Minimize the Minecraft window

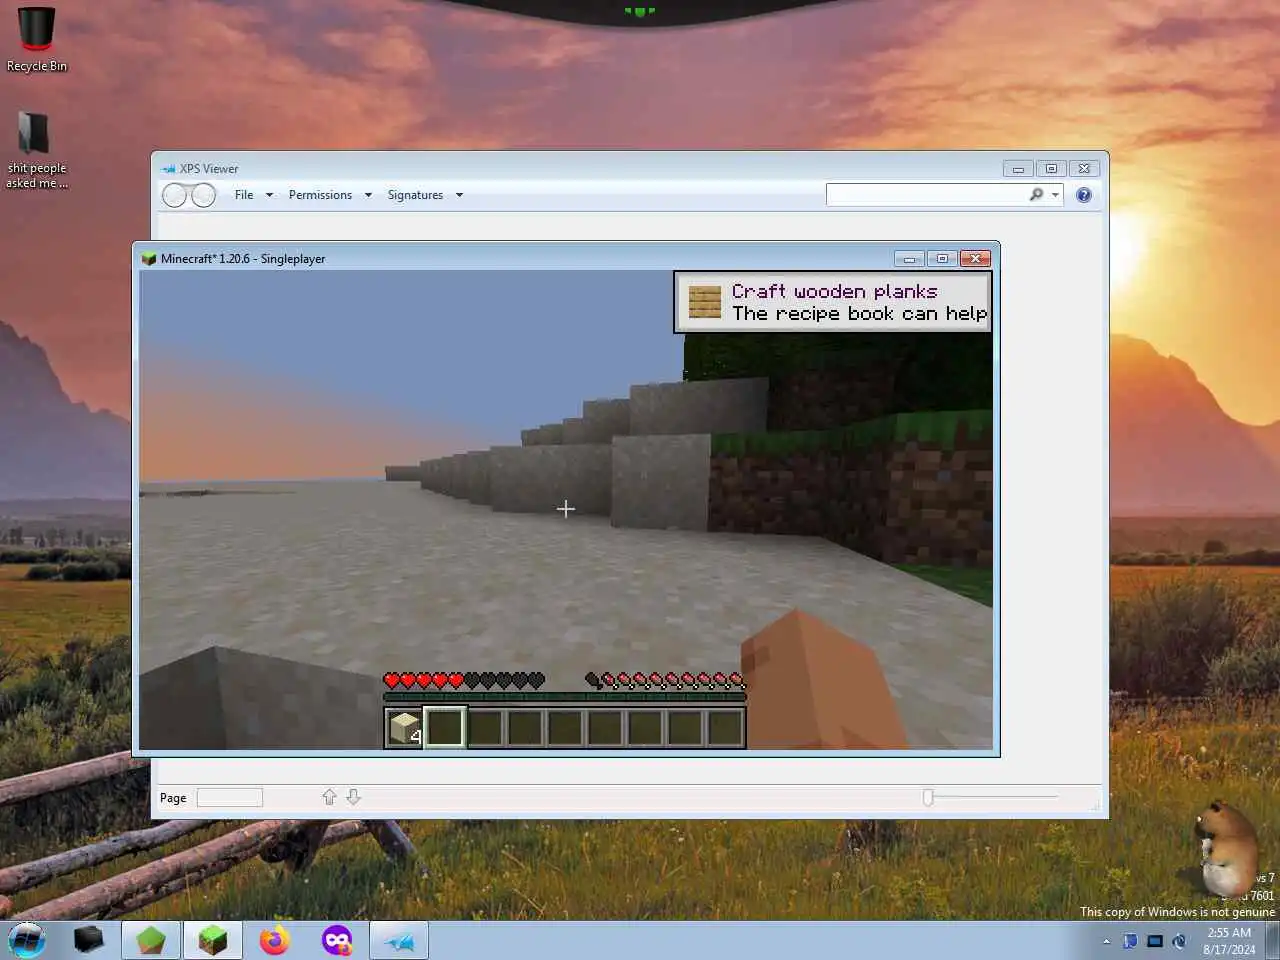(909, 258)
